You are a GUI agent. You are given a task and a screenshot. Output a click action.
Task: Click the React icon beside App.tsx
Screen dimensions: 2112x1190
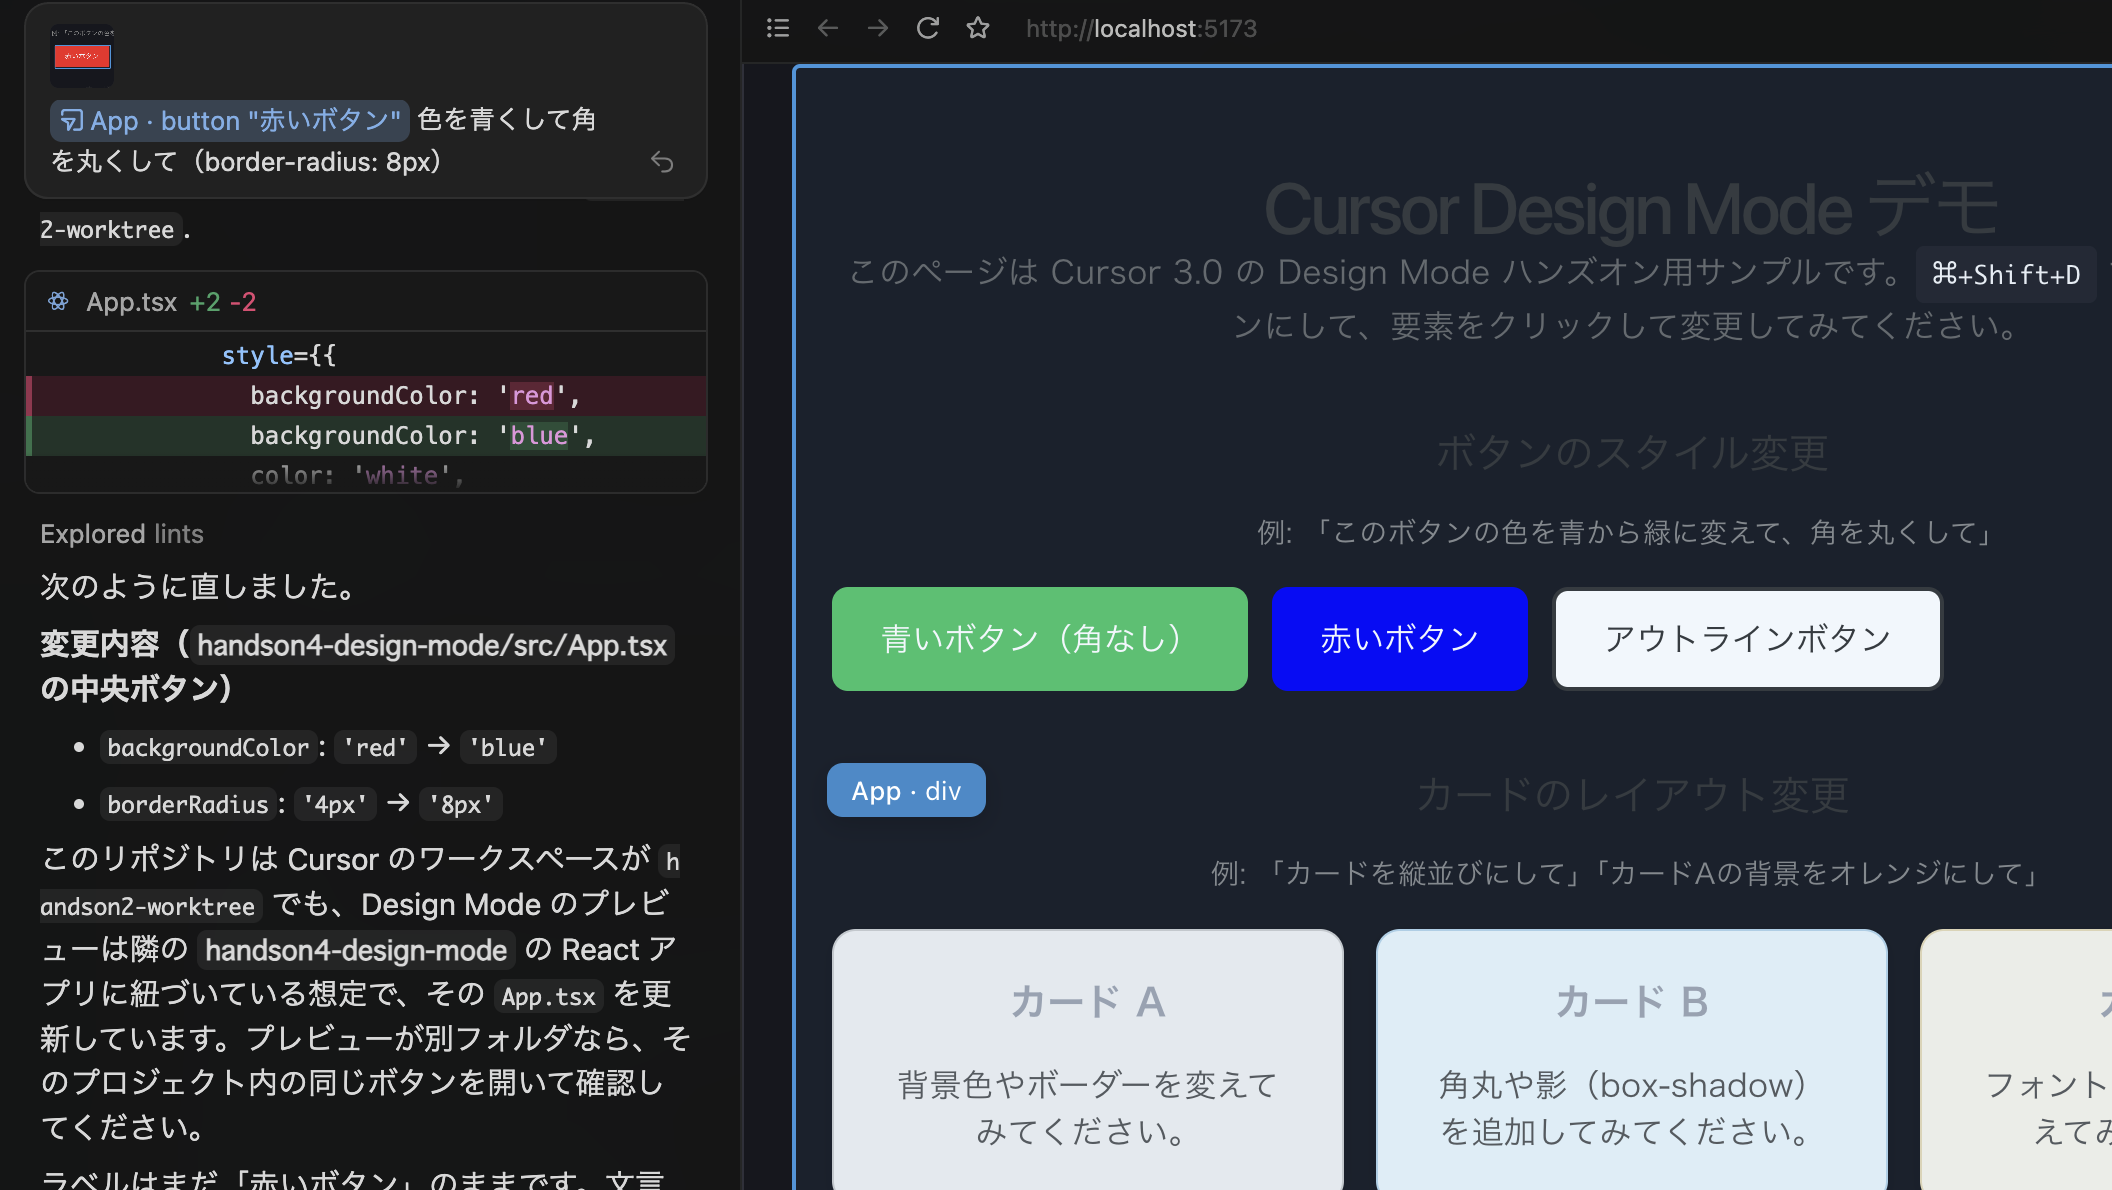(58, 301)
